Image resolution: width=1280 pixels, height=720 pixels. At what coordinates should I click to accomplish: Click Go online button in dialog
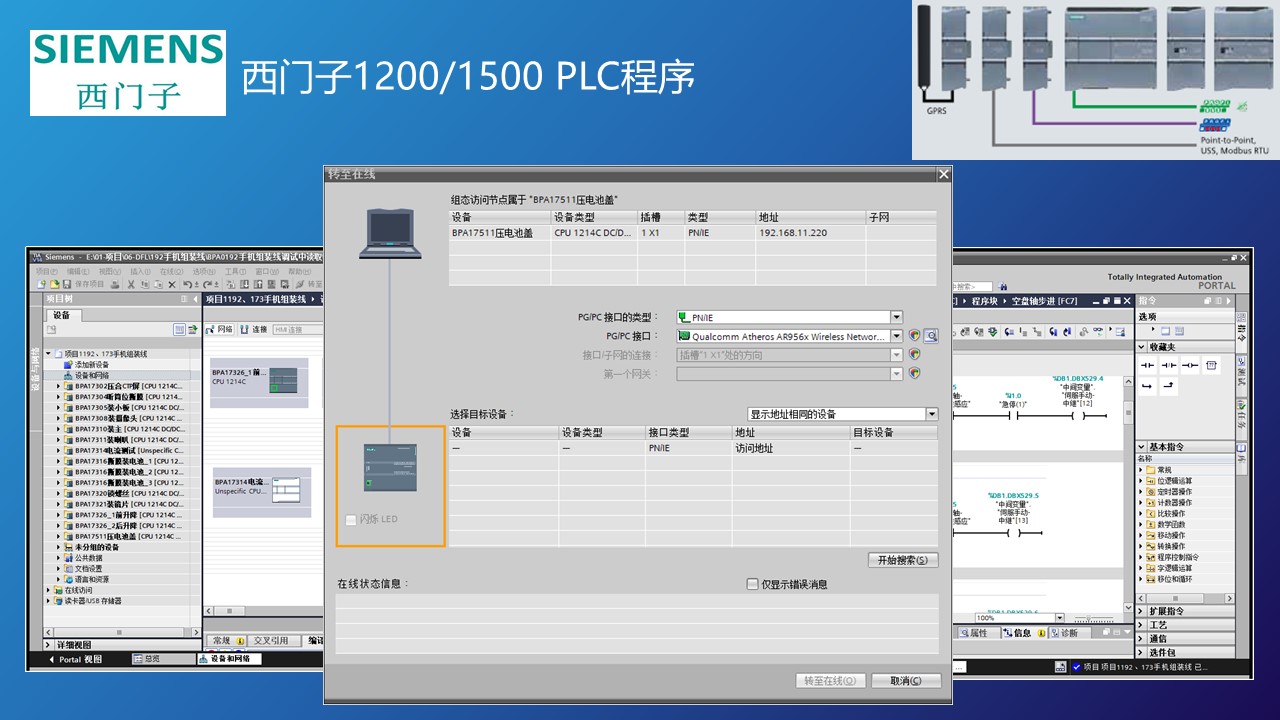[x=830, y=681]
